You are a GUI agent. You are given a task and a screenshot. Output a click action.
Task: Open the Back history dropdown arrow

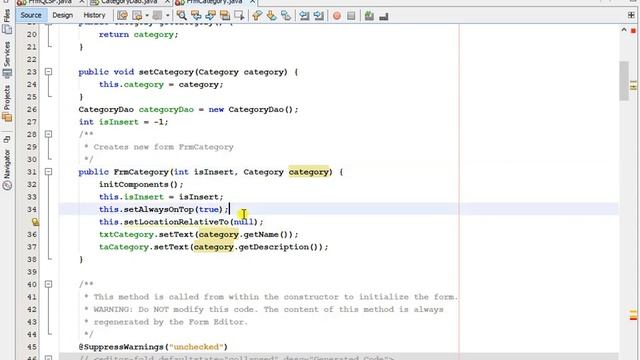(x=147, y=16)
